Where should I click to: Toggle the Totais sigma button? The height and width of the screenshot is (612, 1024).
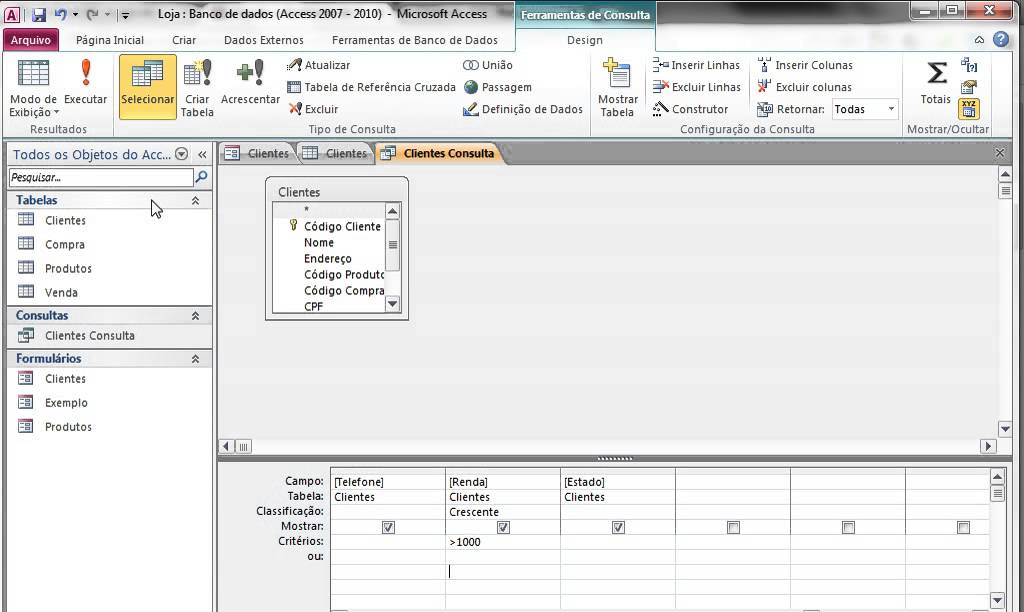coord(936,82)
